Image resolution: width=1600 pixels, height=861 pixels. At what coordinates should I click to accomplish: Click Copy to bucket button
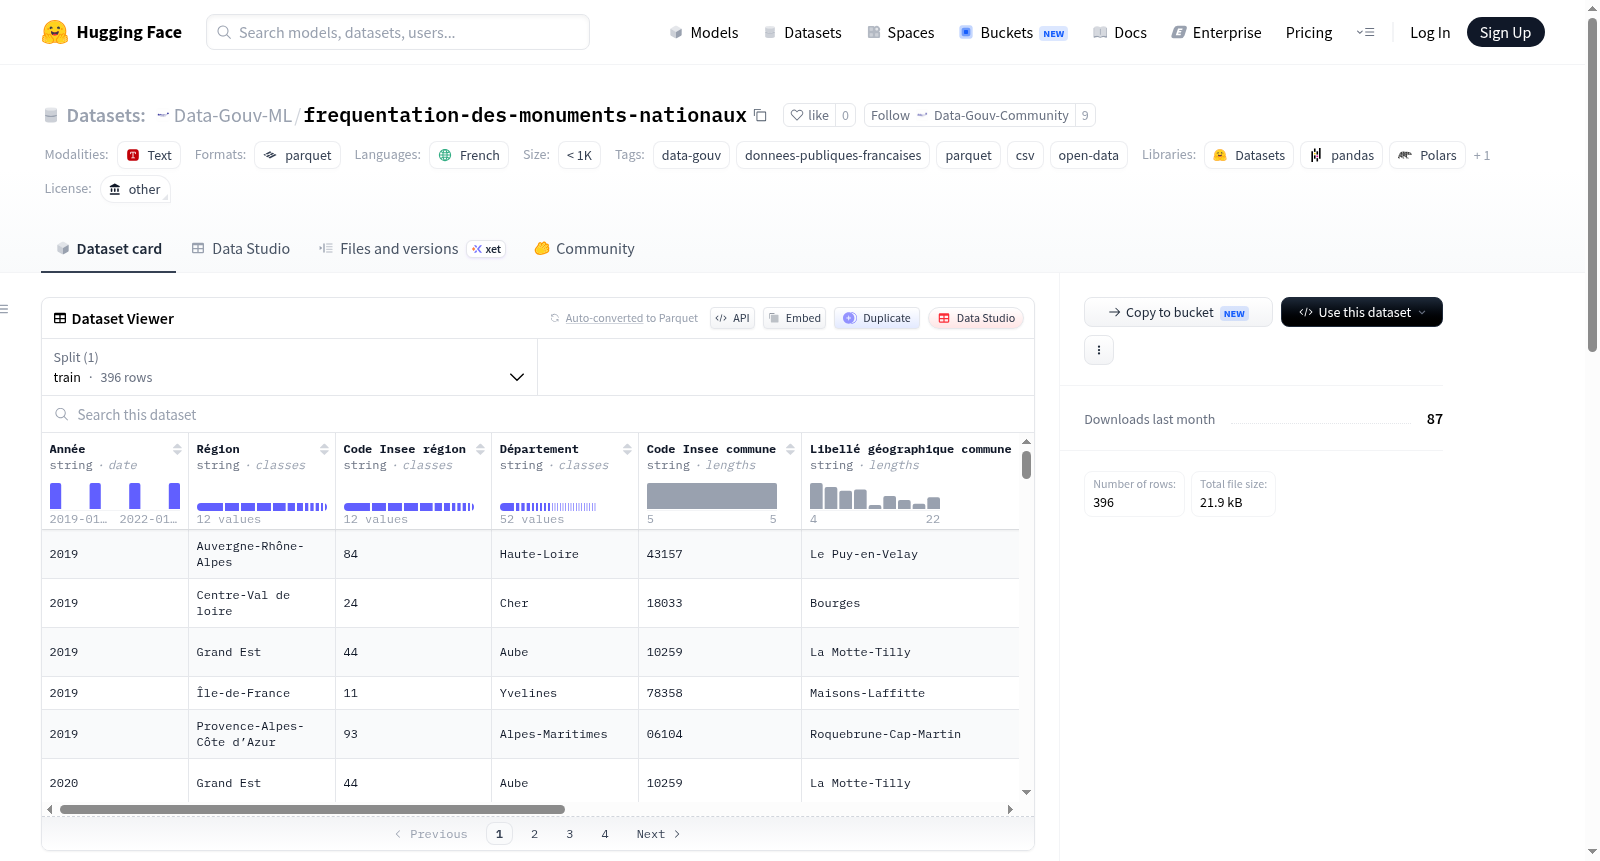tap(1178, 312)
